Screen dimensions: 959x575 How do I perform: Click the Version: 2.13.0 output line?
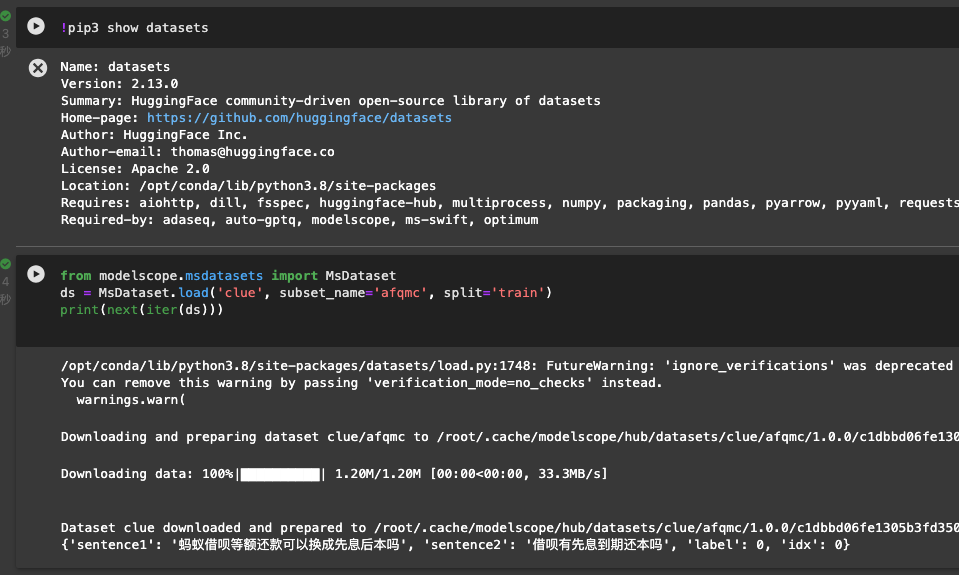(x=119, y=84)
